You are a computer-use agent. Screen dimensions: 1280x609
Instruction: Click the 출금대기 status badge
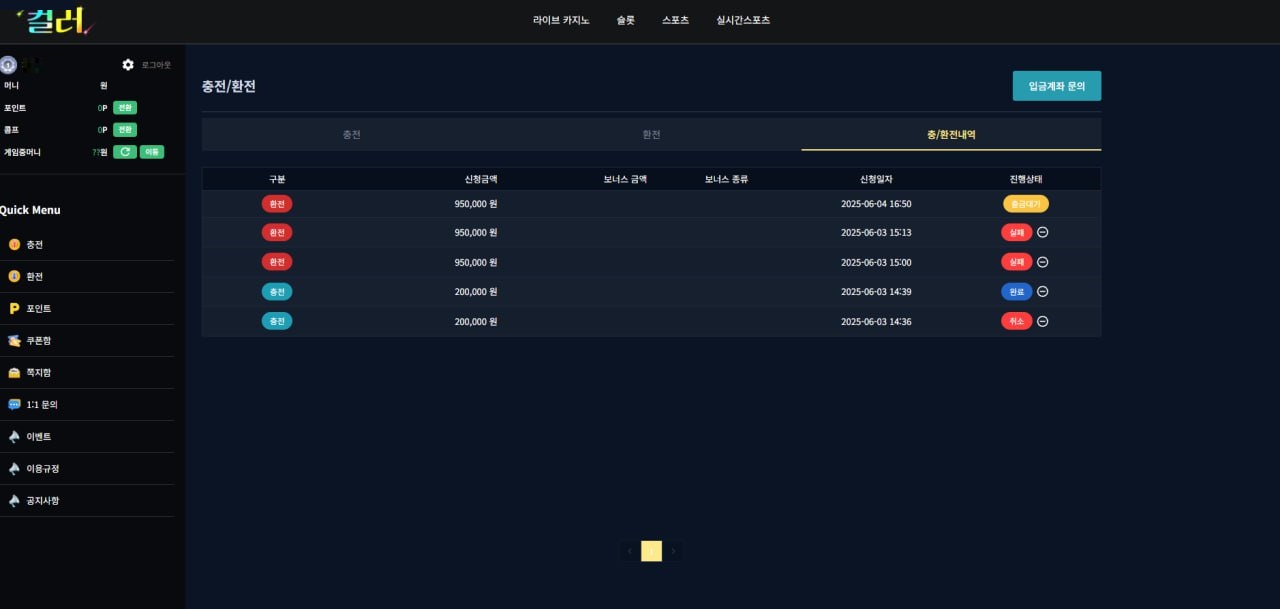tap(1026, 204)
